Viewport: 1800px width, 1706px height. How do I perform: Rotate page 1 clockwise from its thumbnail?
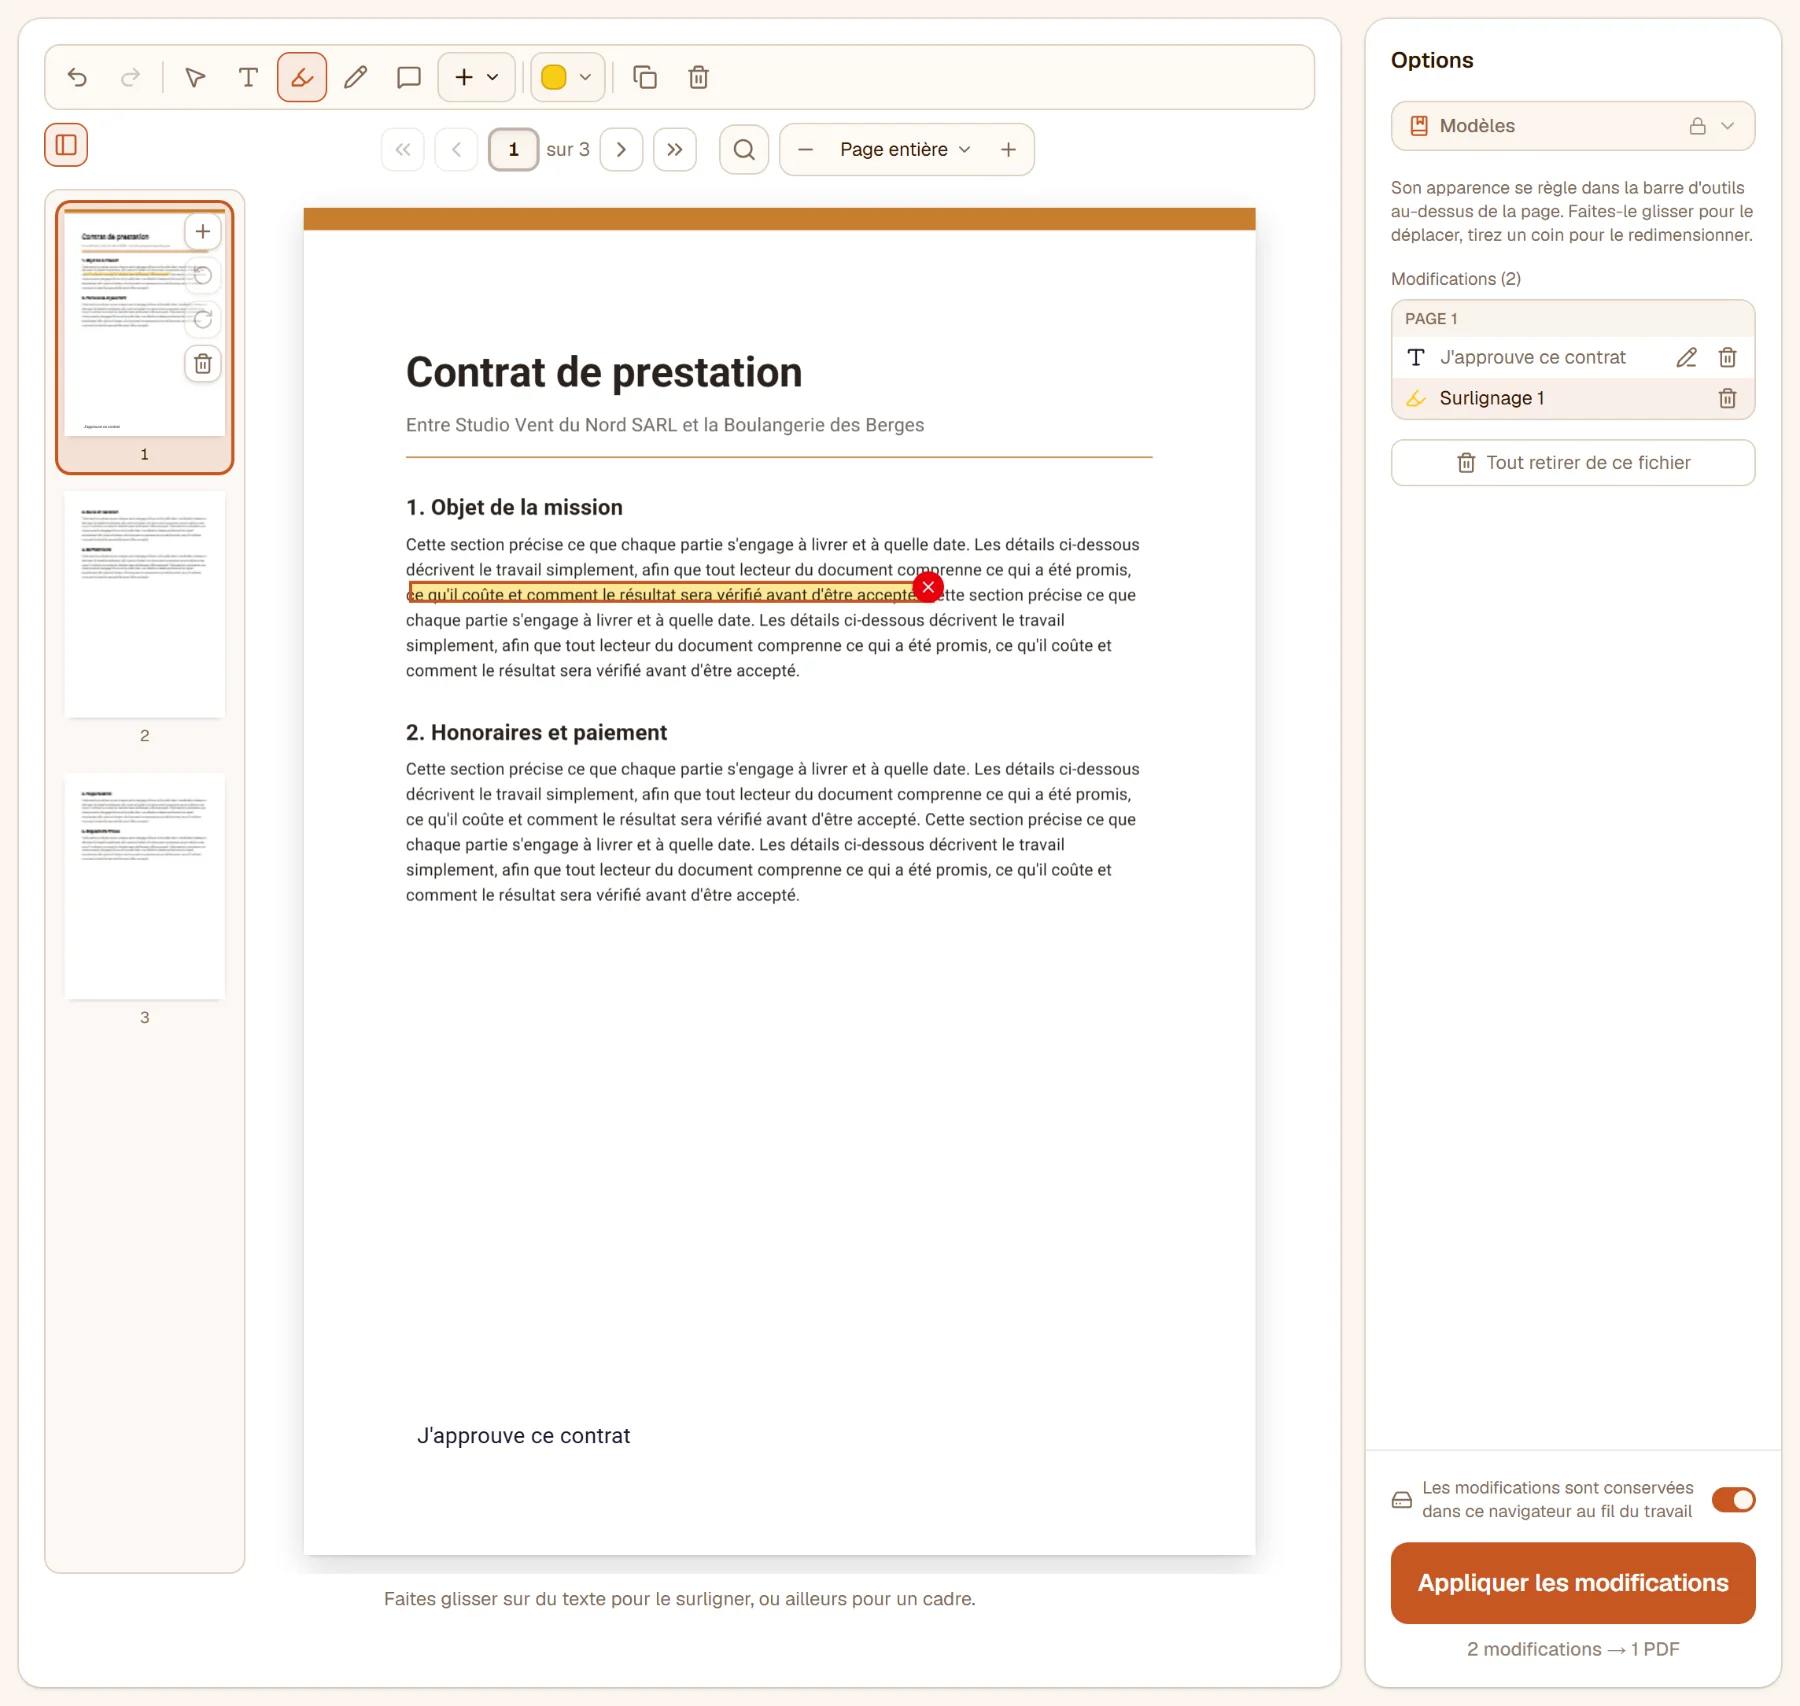tap(203, 320)
